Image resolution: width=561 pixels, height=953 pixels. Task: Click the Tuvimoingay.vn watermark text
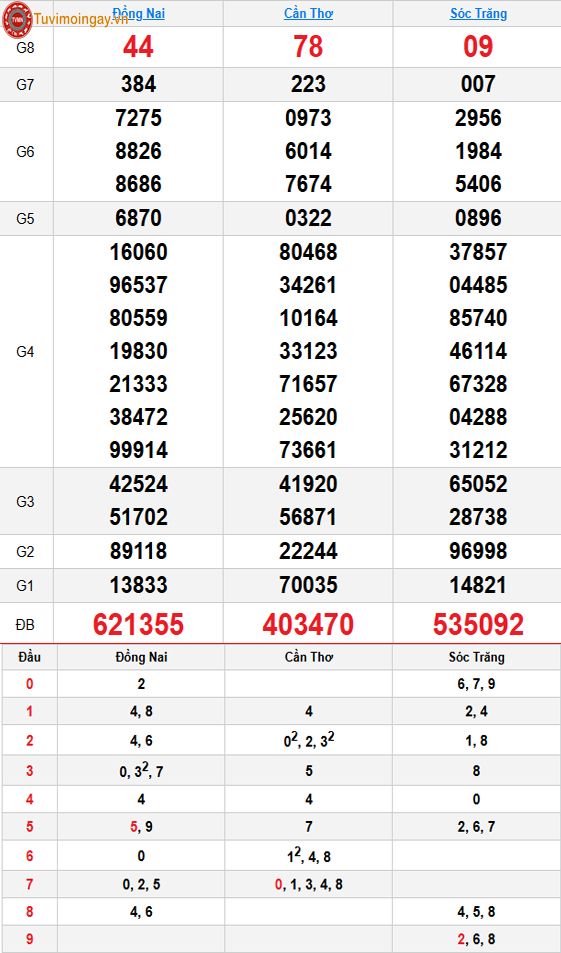(x=81, y=19)
